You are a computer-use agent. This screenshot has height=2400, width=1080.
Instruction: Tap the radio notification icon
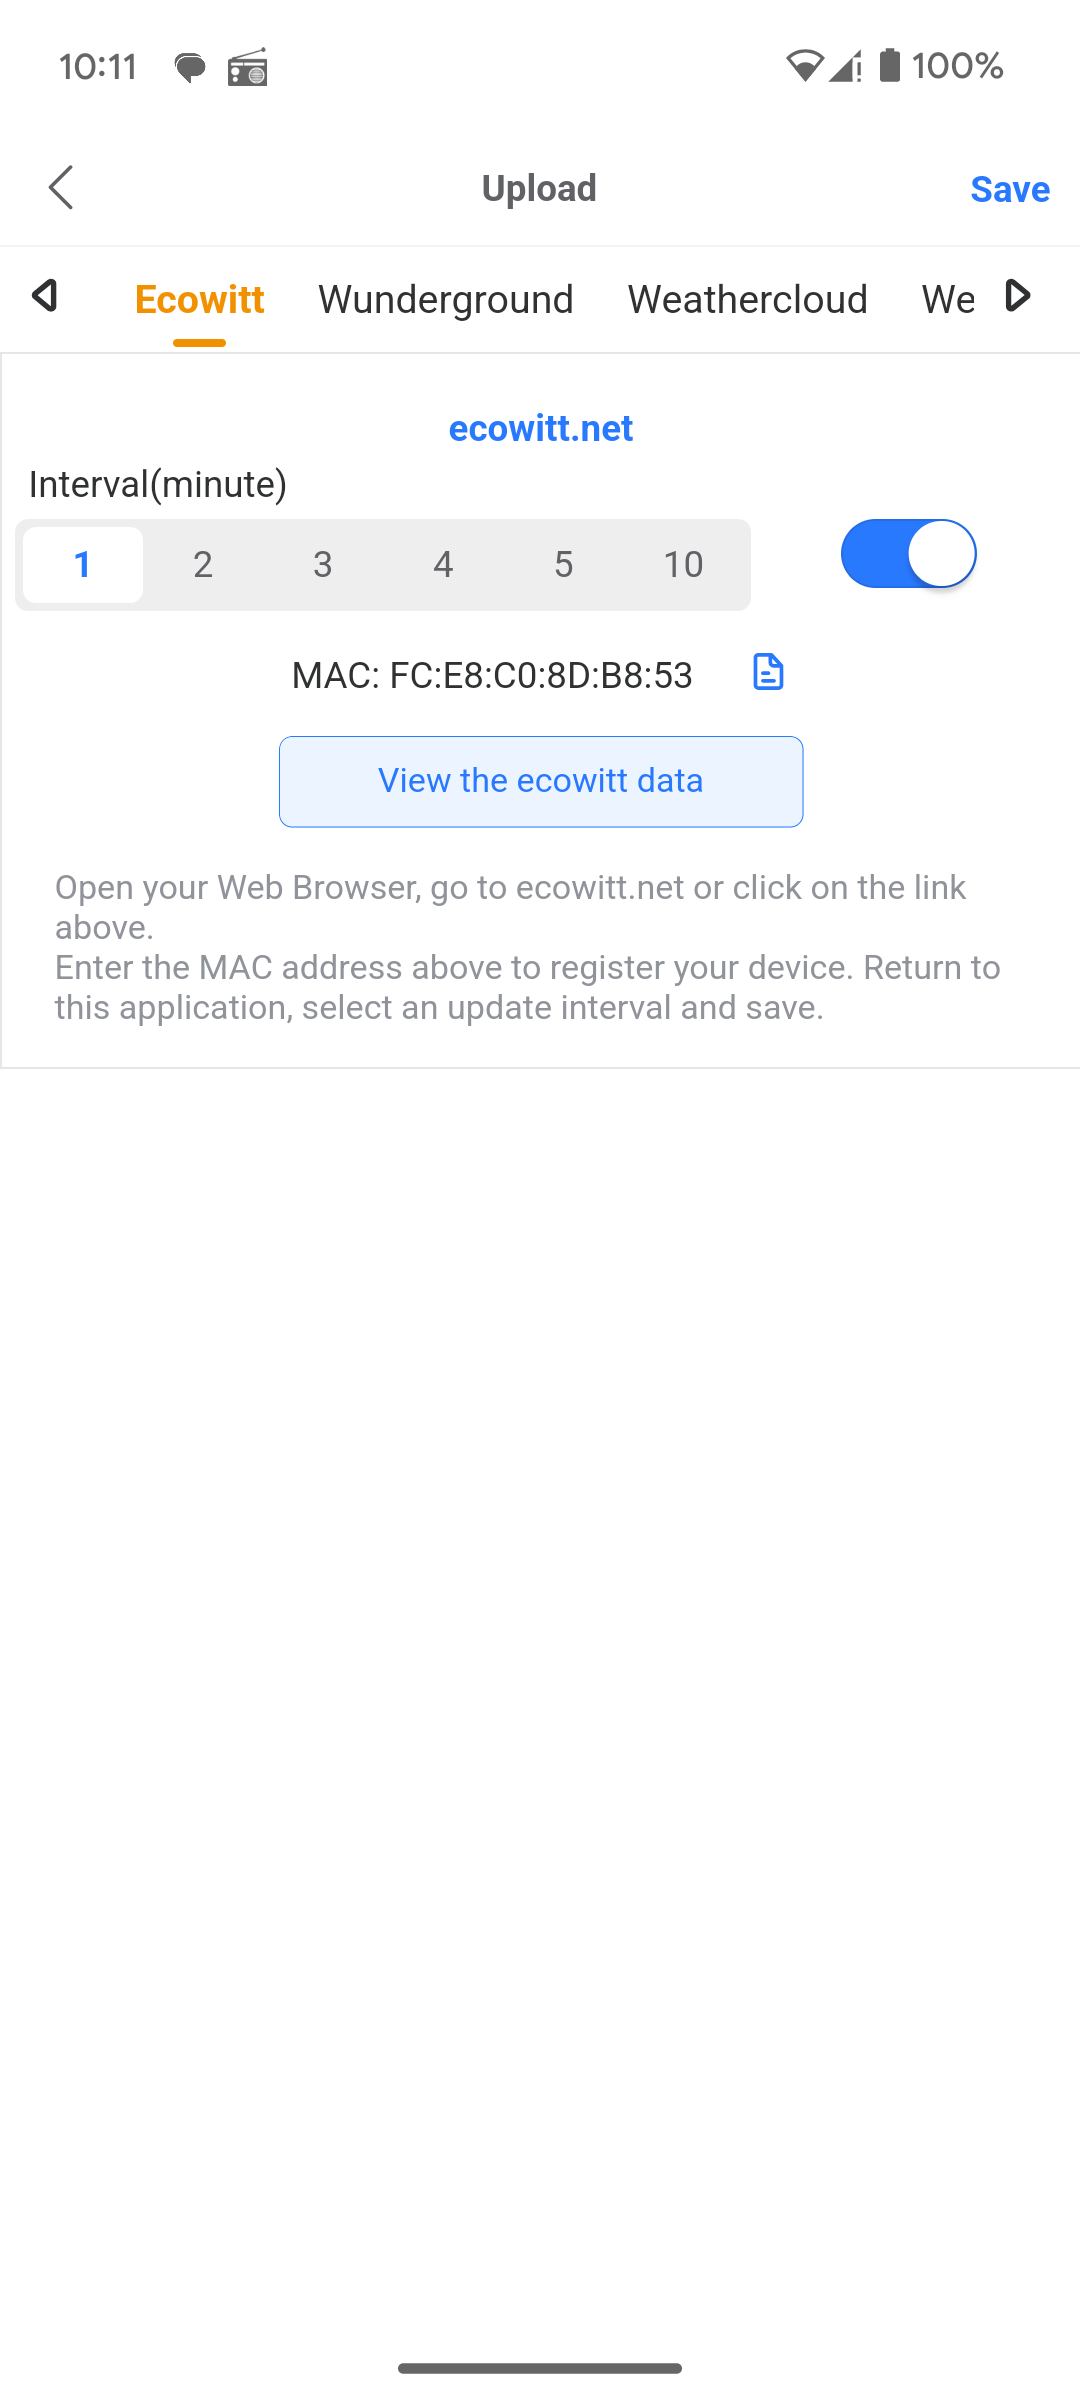247,67
